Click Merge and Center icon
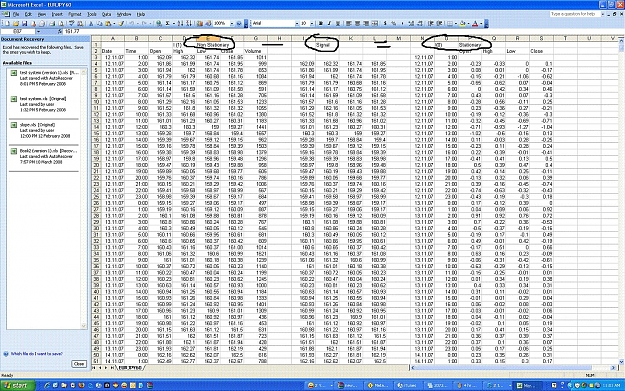 coord(375,24)
